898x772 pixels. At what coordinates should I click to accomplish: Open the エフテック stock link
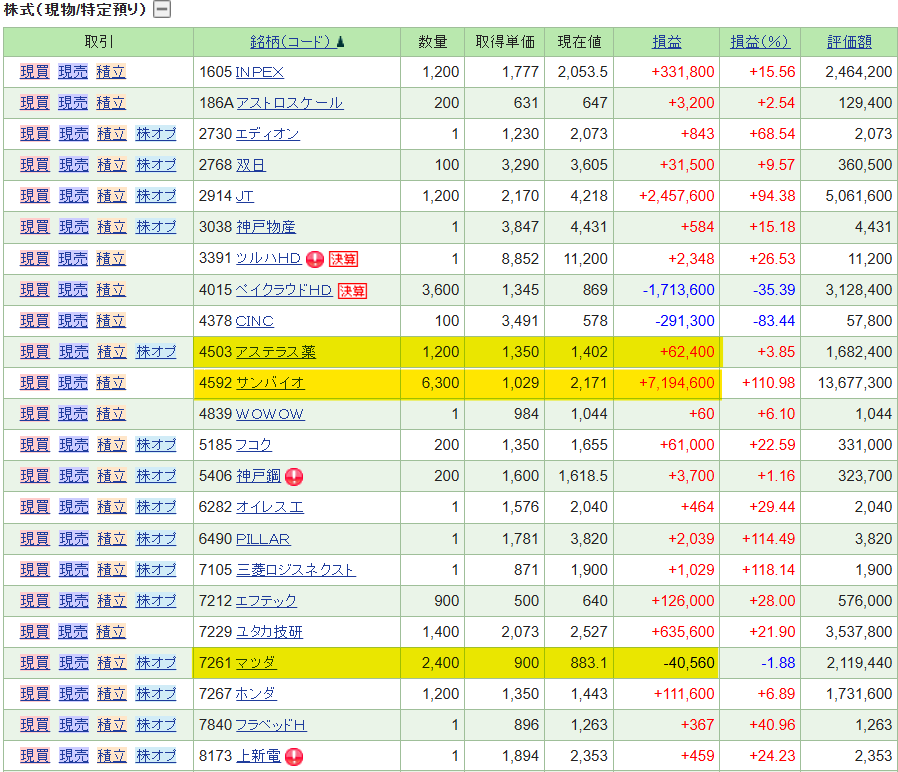point(266,601)
